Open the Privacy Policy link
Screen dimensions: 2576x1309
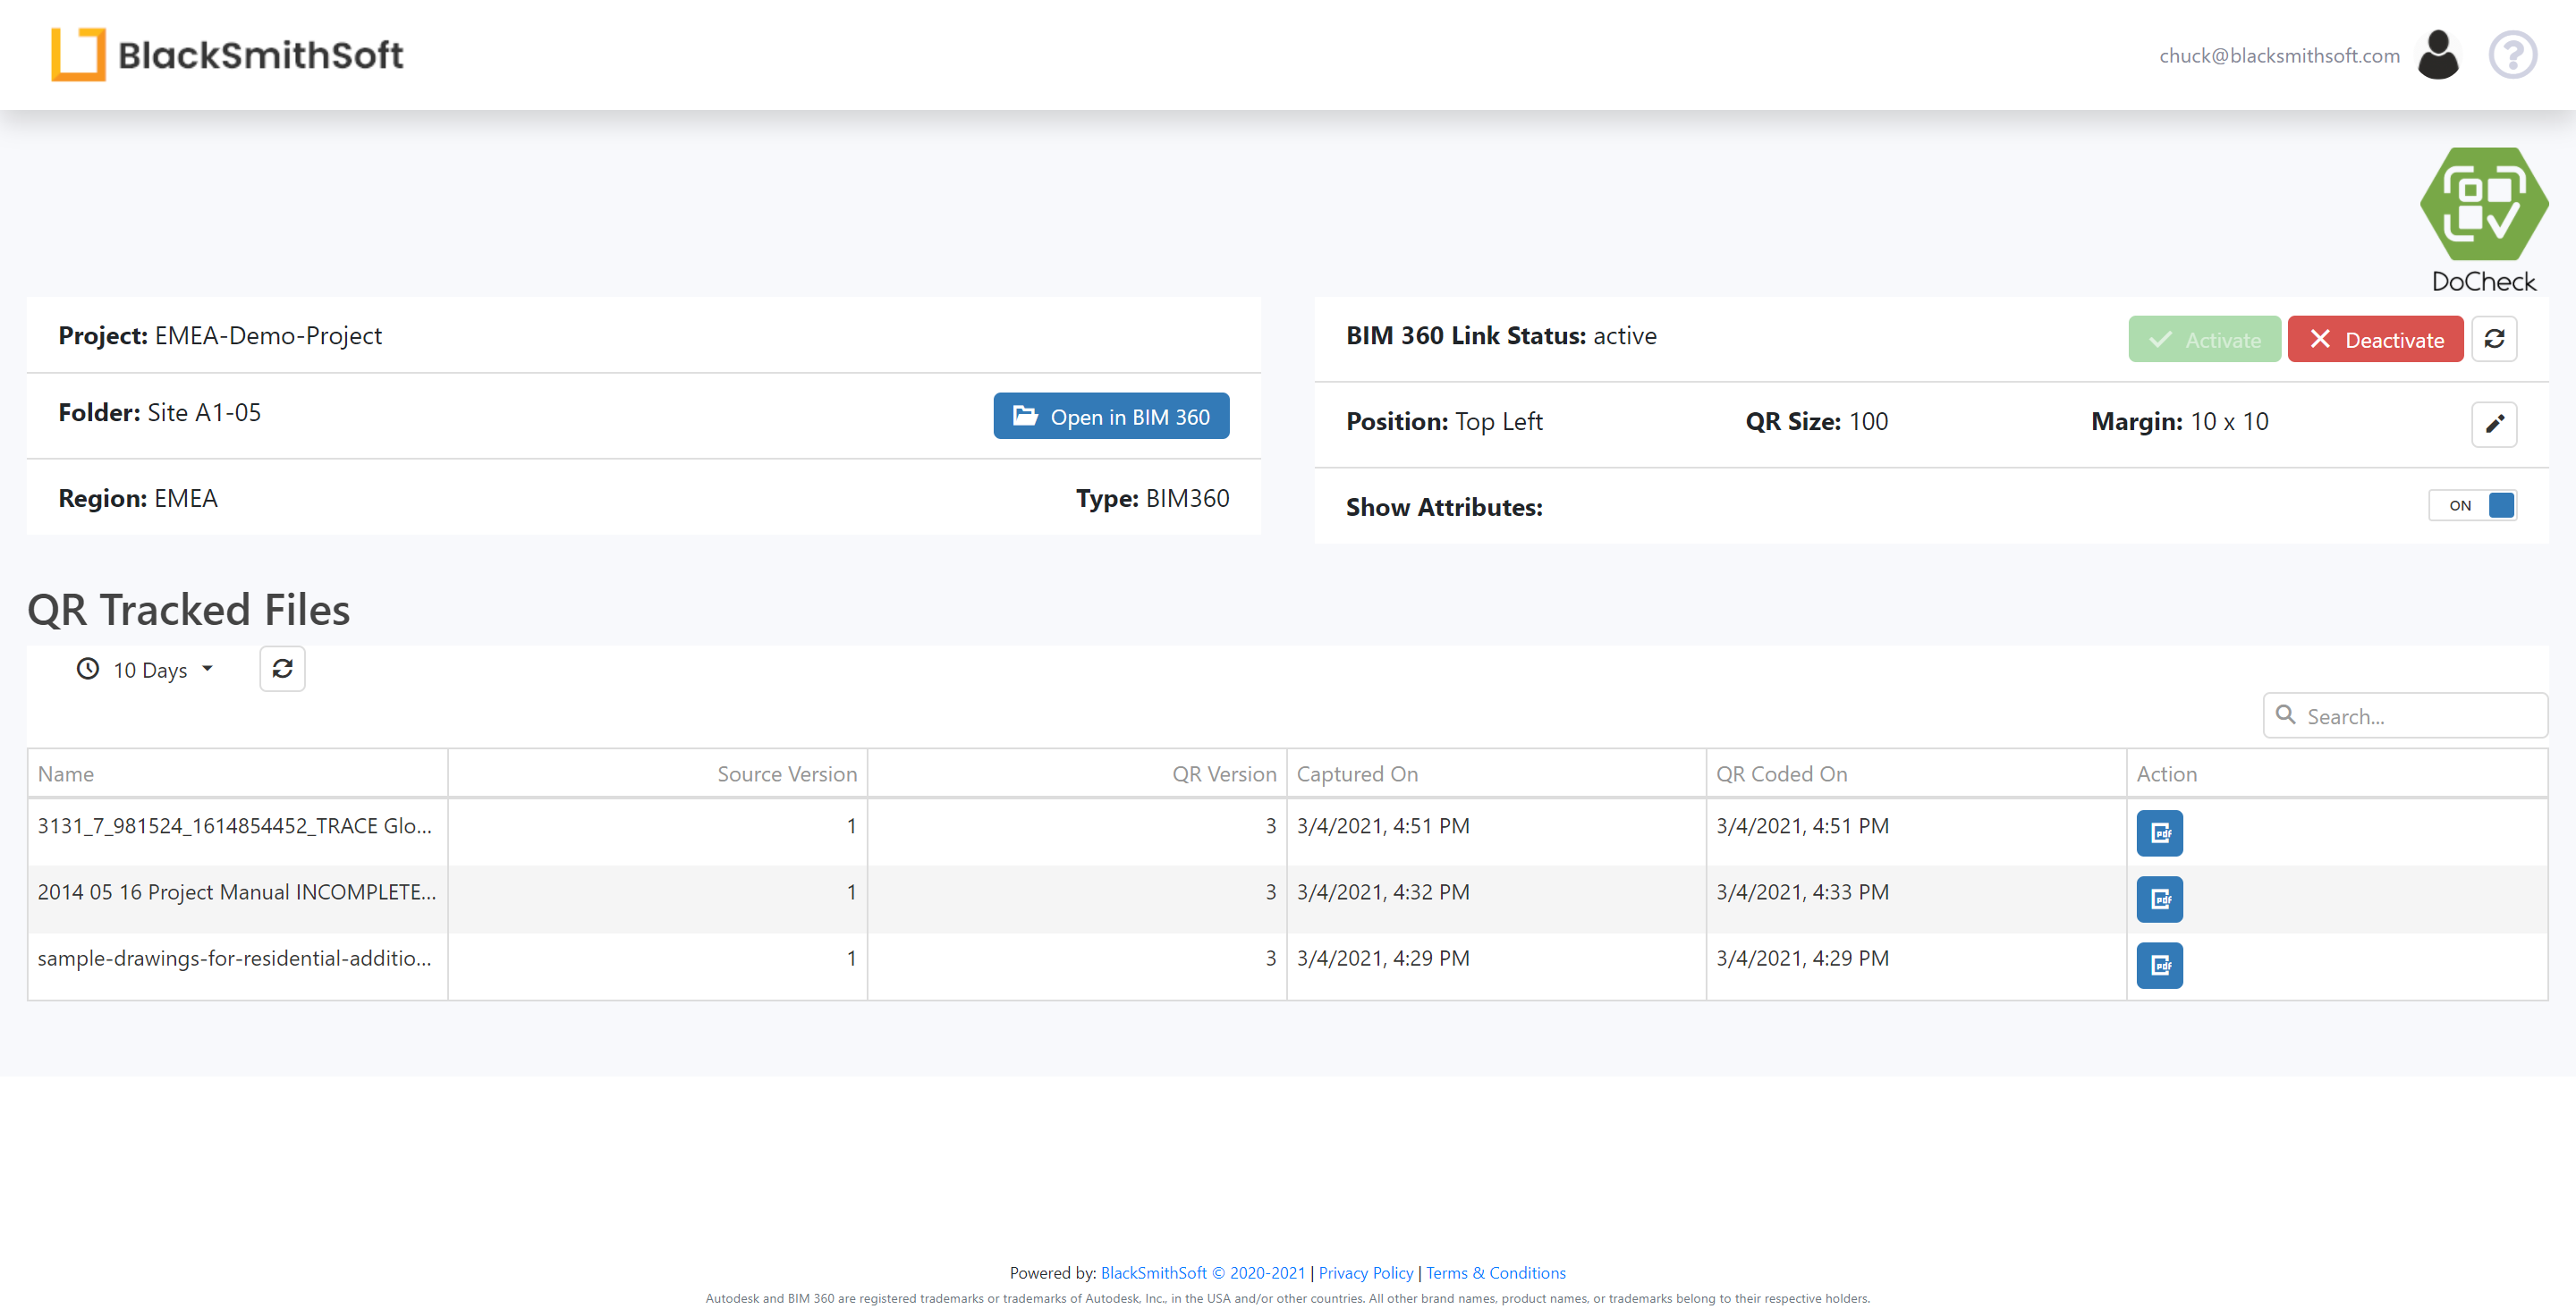1365,1272
